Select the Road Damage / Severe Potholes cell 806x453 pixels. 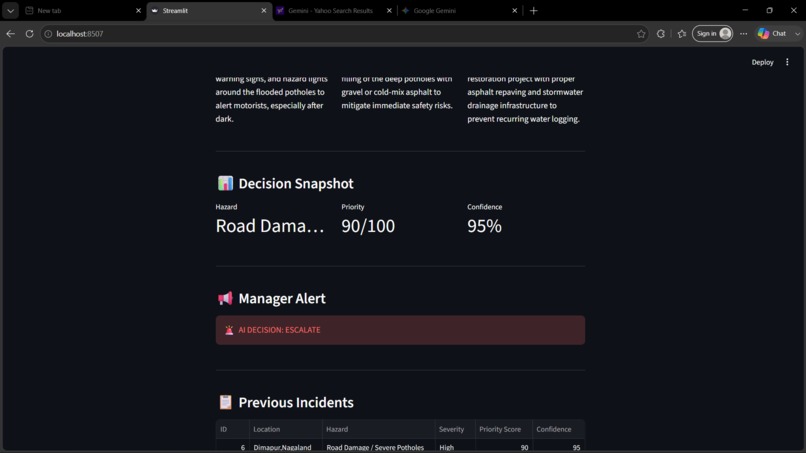(x=378, y=447)
